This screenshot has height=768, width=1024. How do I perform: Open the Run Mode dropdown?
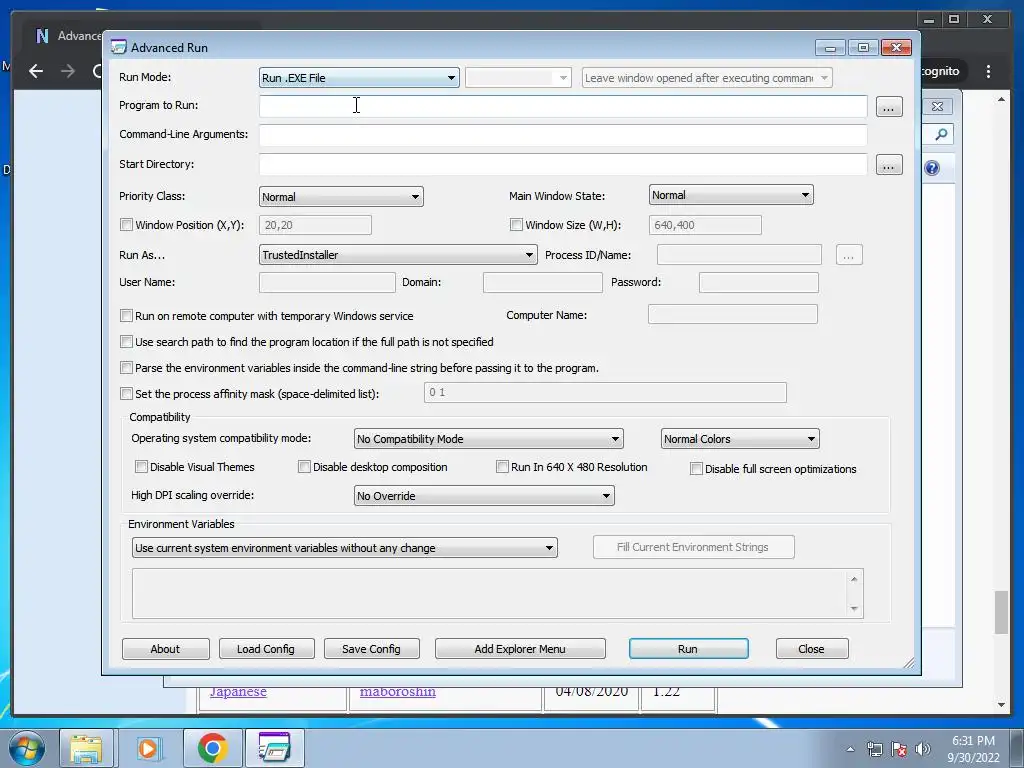click(x=359, y=78)
